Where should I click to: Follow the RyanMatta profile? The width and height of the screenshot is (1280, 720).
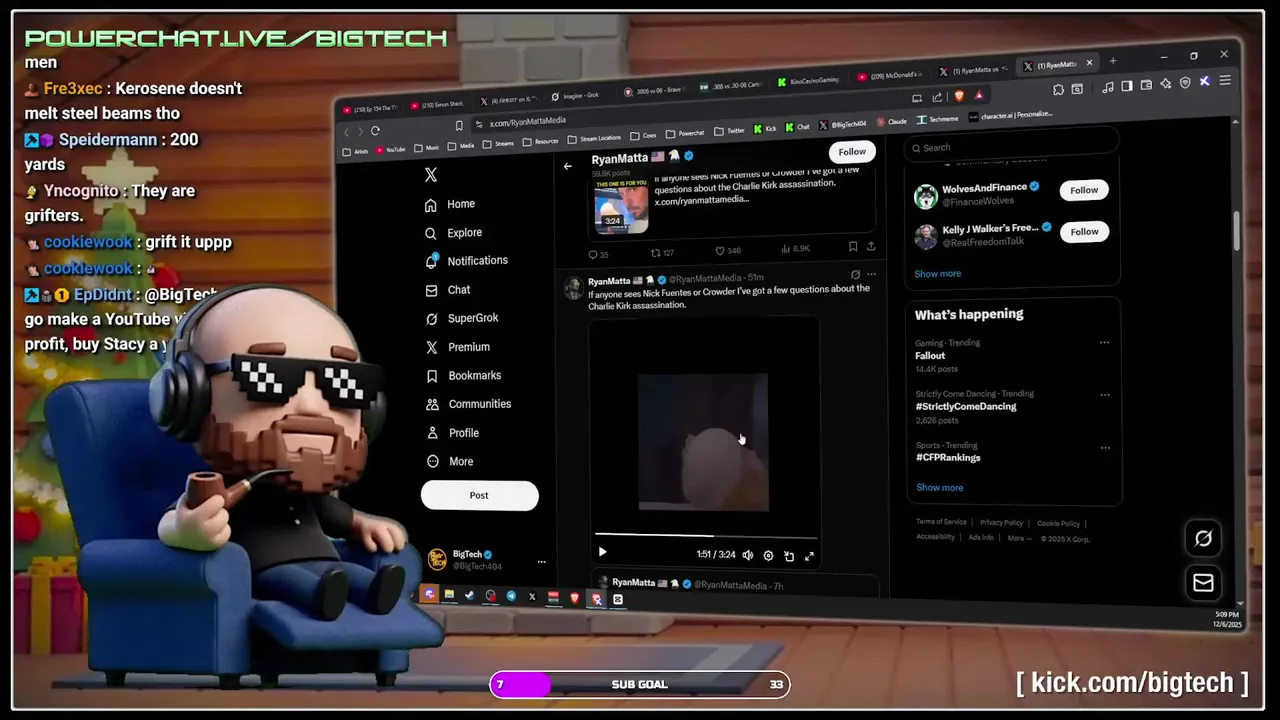coord(852,152)
